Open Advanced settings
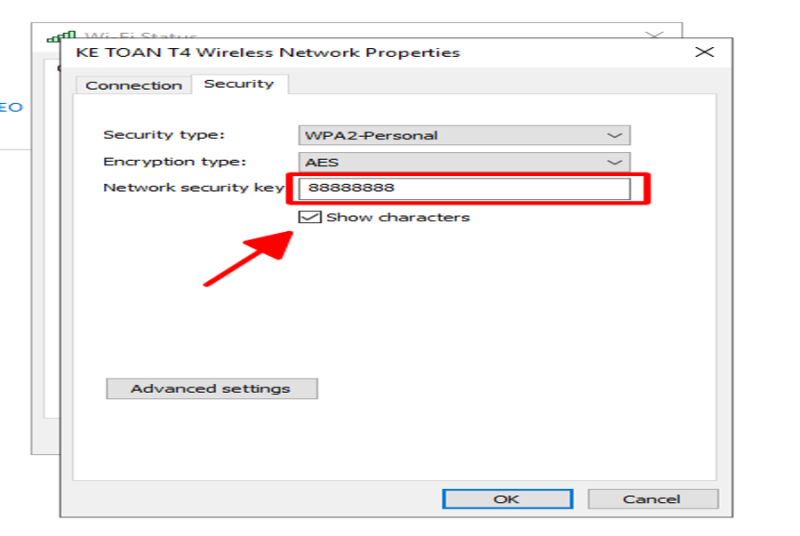The width and height of the screenshot is (800, 536). [212, 389]
